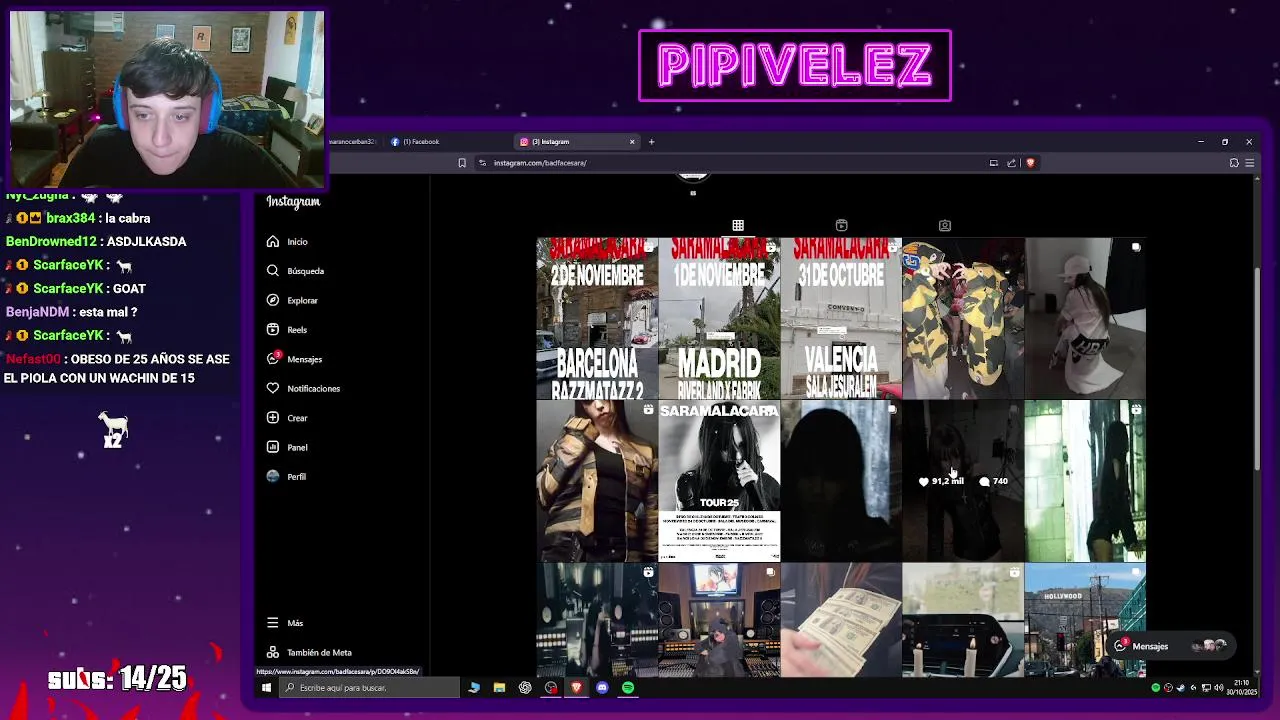Open the Saramalacara Tour 25 post

click(x=719, y=481)
